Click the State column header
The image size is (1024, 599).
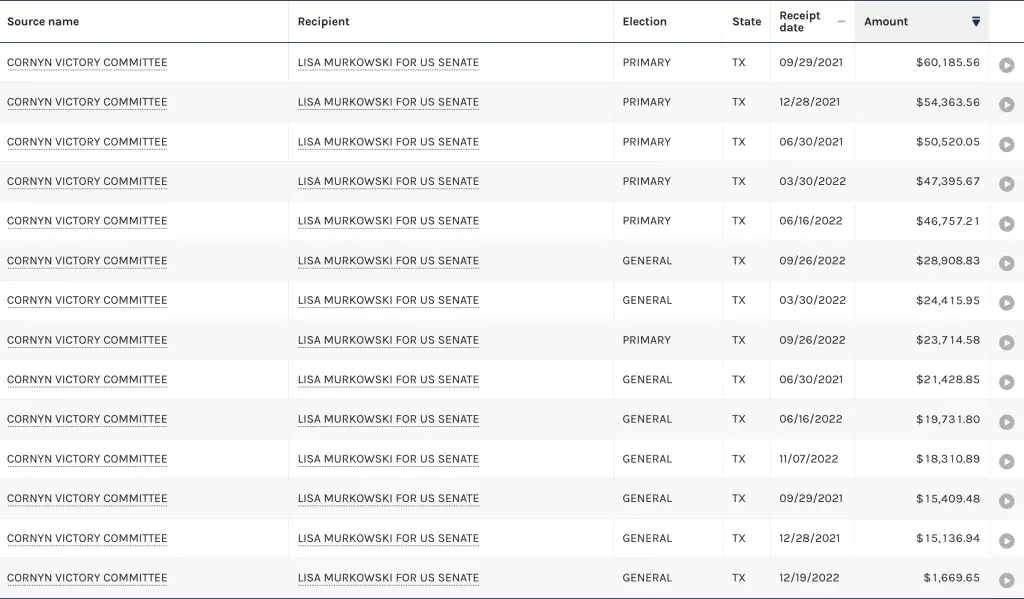tap(746, 22)
